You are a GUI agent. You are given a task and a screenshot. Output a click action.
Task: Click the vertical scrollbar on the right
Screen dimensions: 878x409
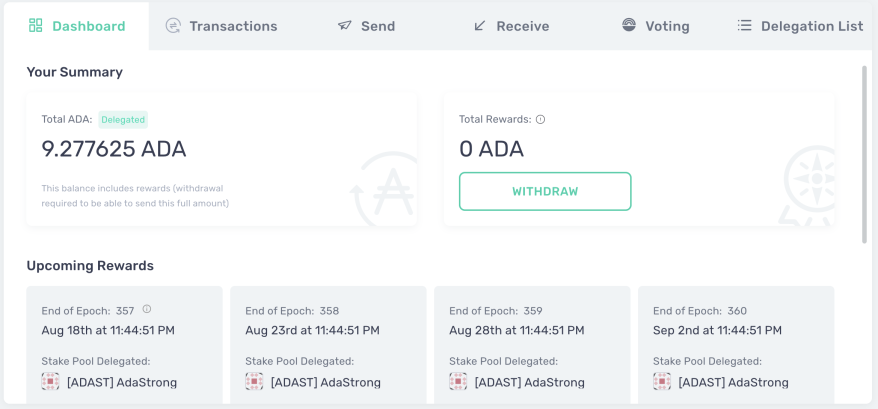coord(865,154)
